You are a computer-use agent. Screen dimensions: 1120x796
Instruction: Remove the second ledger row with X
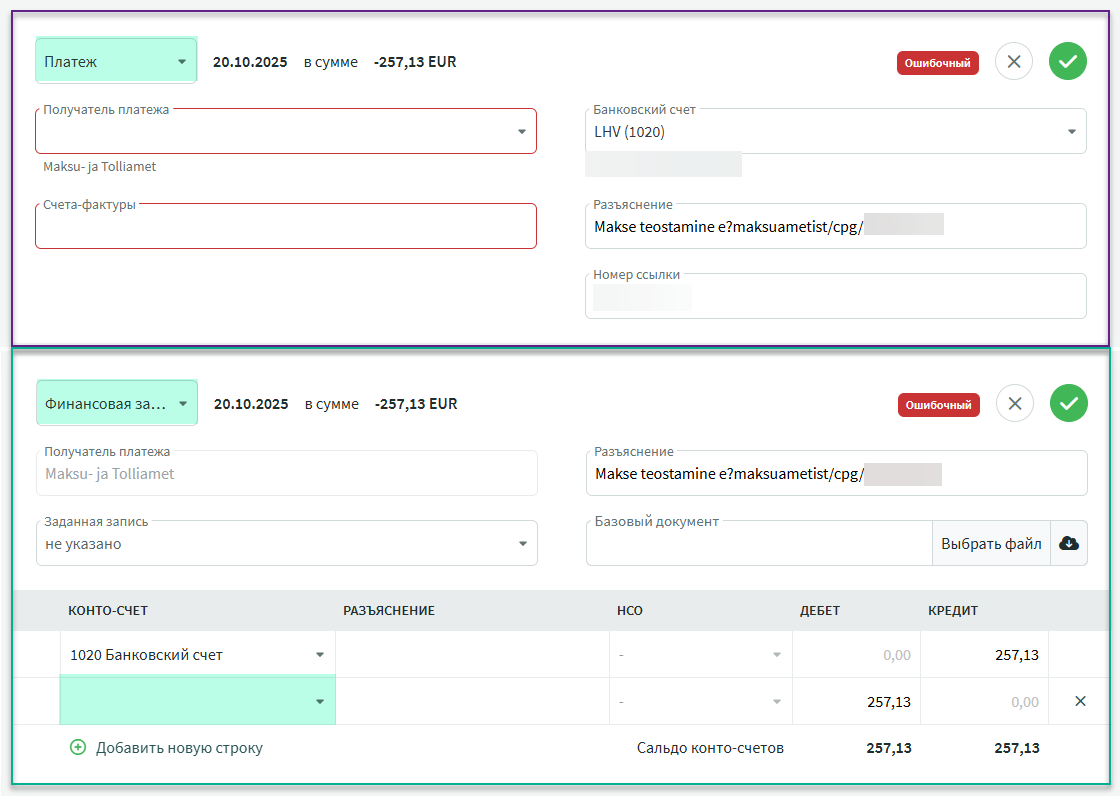[1080, 702]
